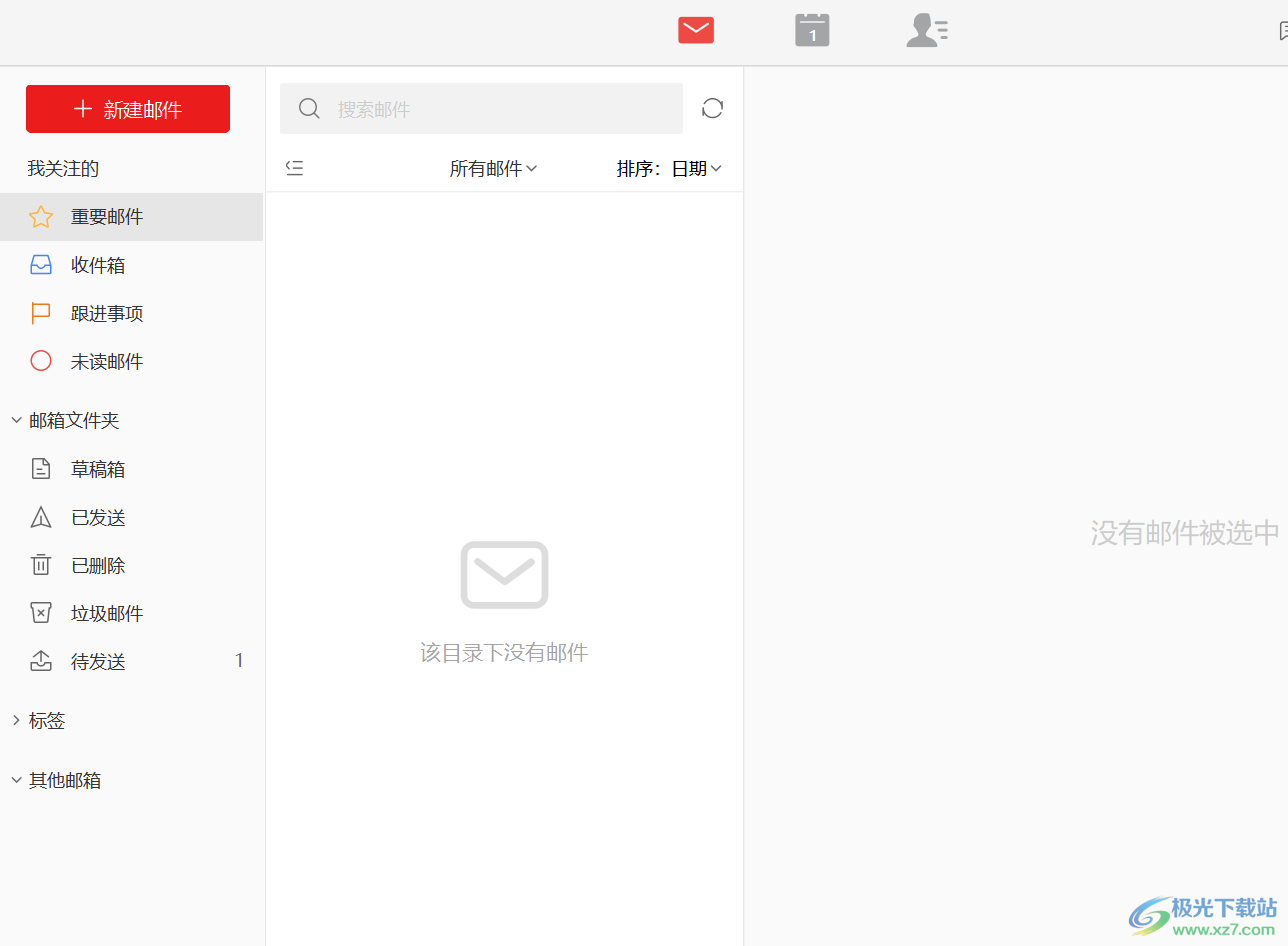Click the orange flag icon
Viewport: 1288px width, 946px height.
click(x=41, y=314)
